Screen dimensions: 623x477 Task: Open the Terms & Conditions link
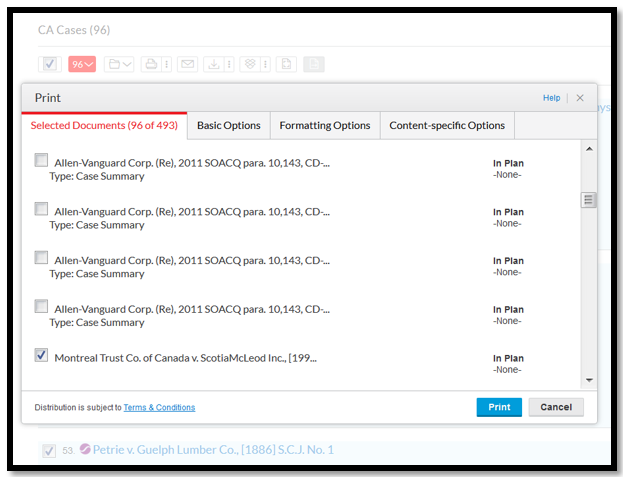159,407
